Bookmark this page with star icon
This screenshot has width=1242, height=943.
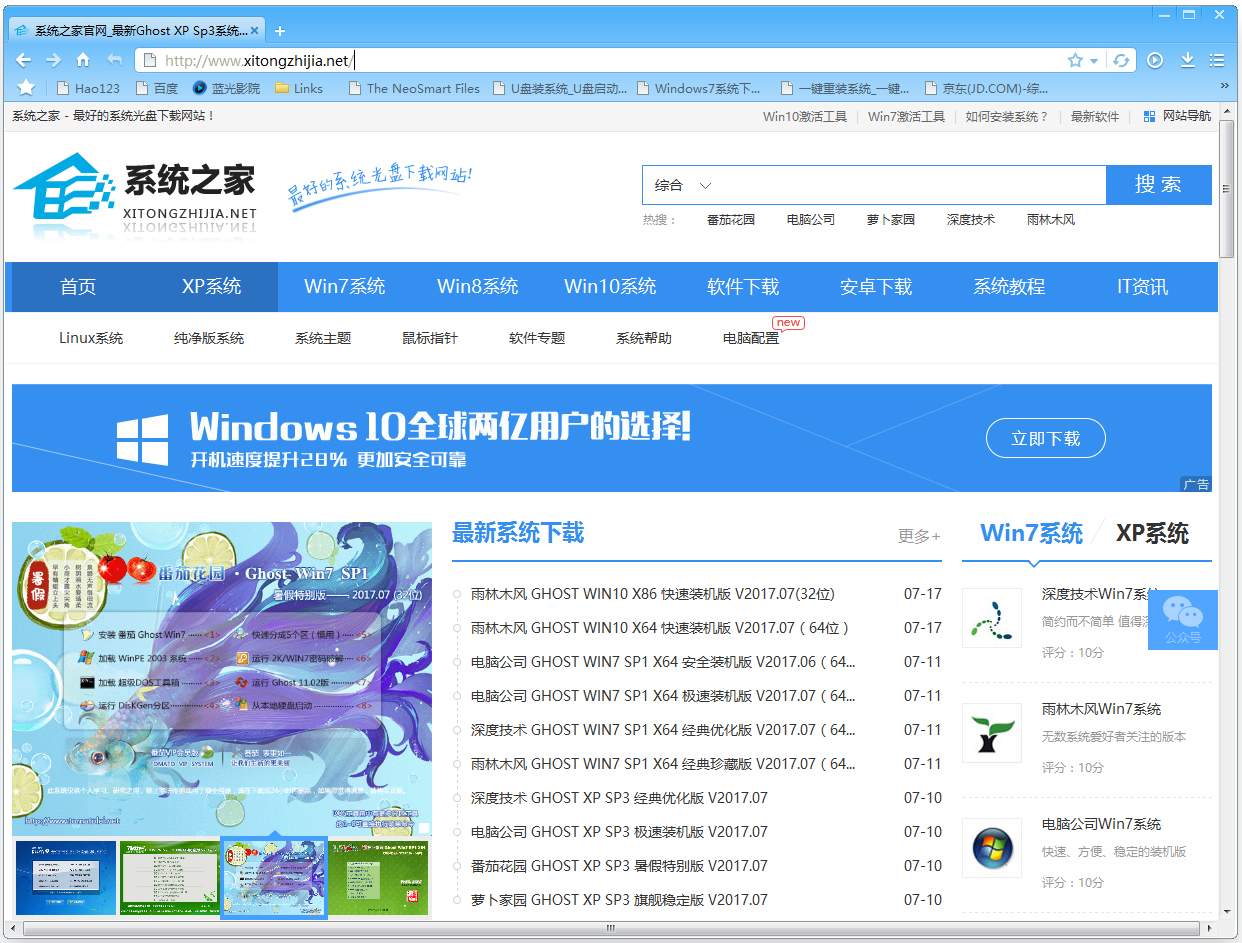(1075, 60)
